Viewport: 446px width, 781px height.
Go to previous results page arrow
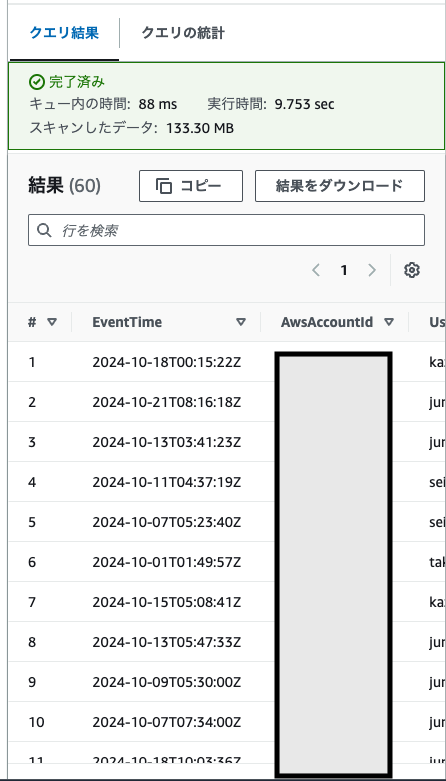click(315, 270)
